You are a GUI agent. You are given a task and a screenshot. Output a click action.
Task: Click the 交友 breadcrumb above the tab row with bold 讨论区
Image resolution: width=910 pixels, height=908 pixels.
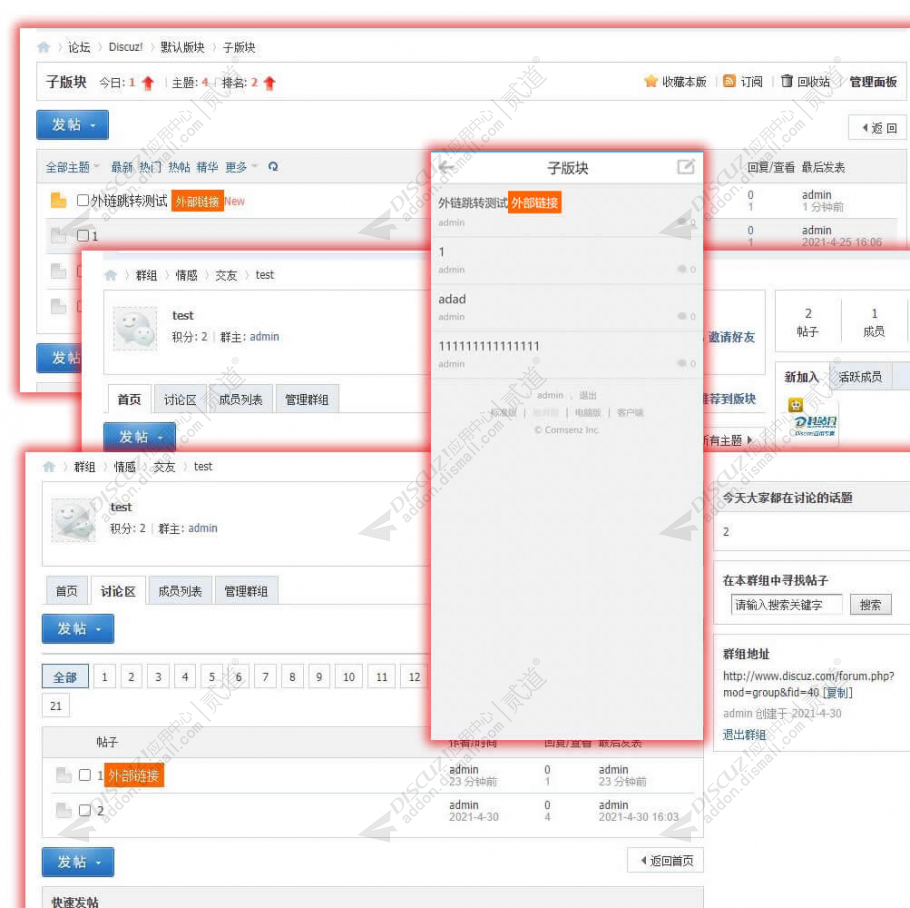click(164, 466)
